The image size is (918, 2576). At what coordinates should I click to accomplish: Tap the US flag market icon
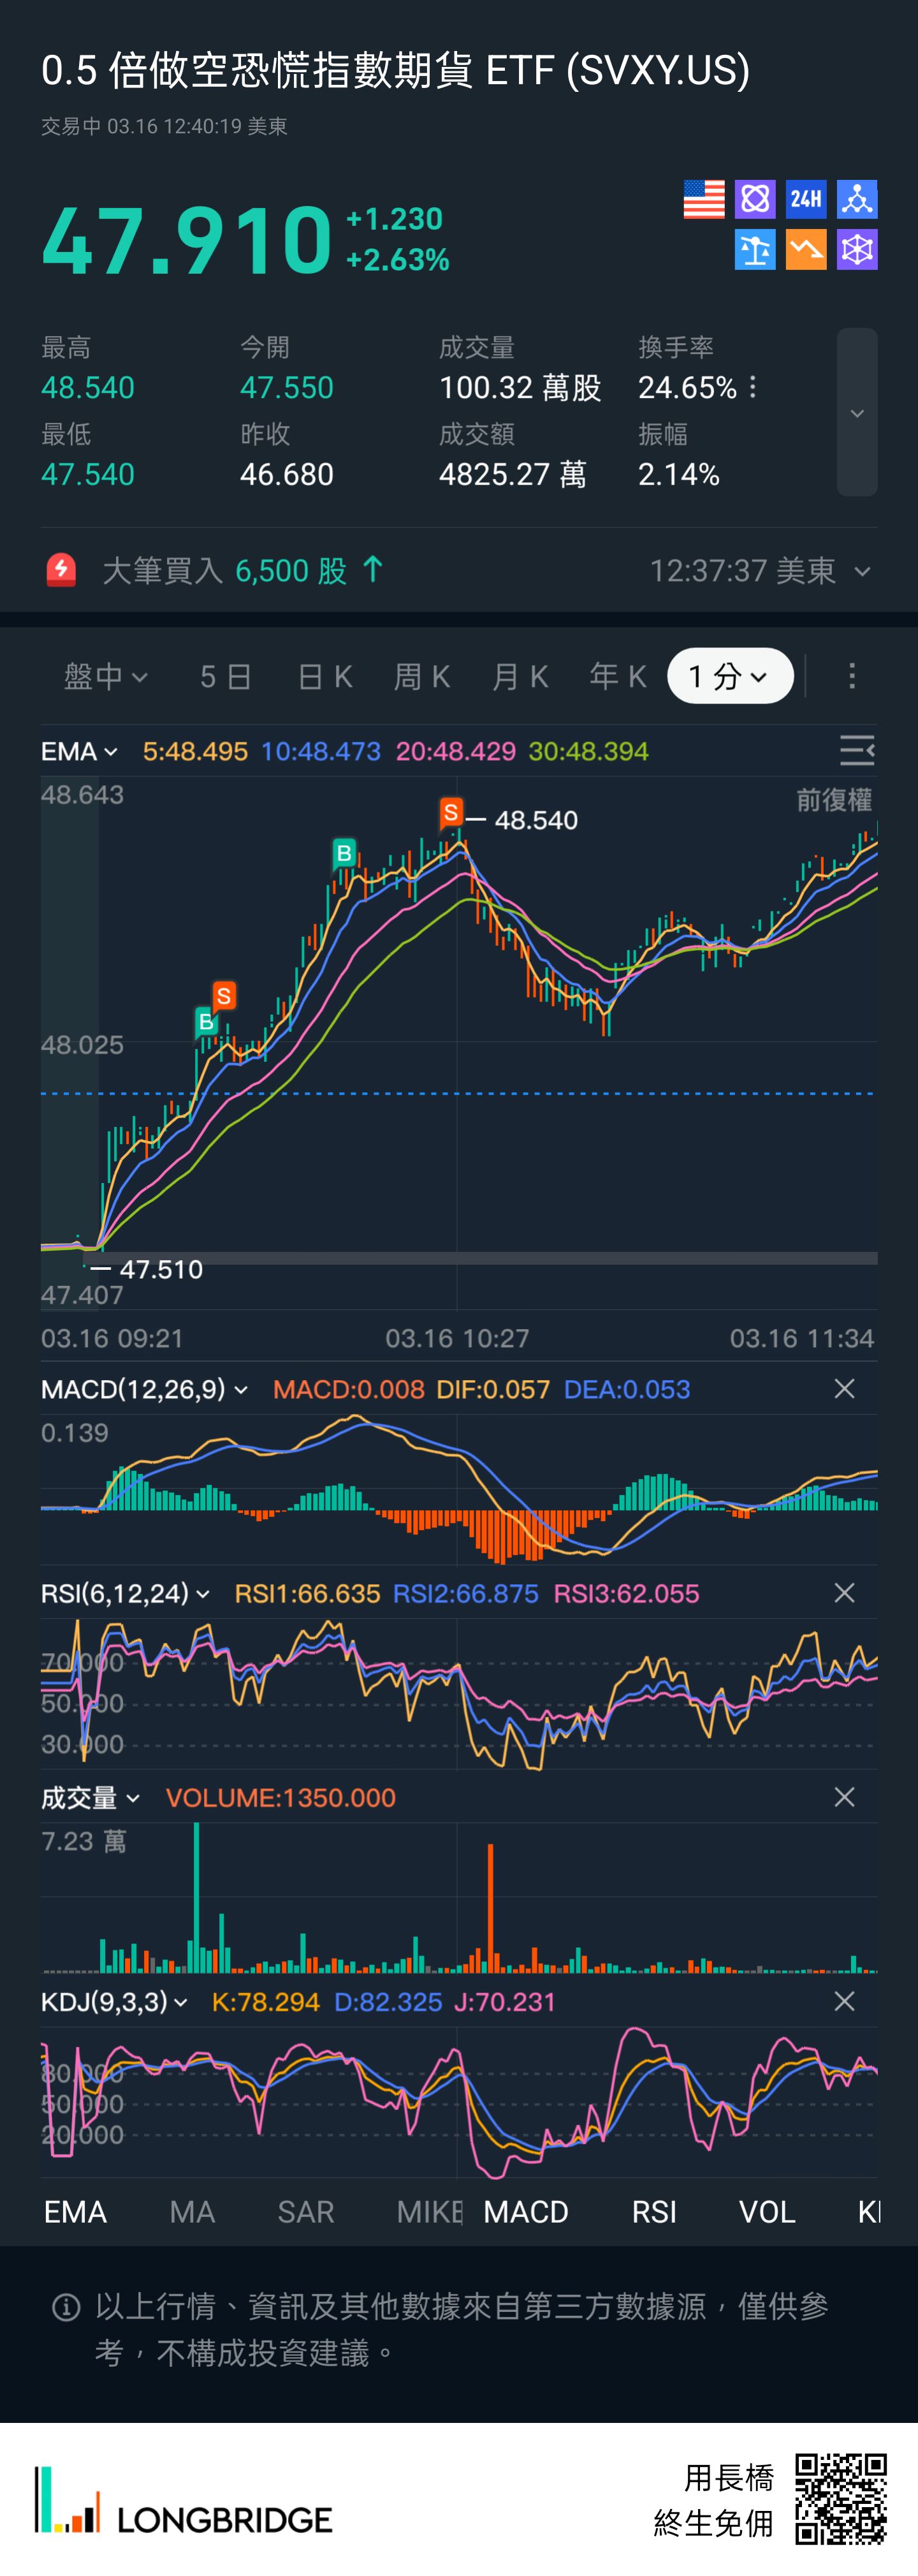tap(703, 199)
